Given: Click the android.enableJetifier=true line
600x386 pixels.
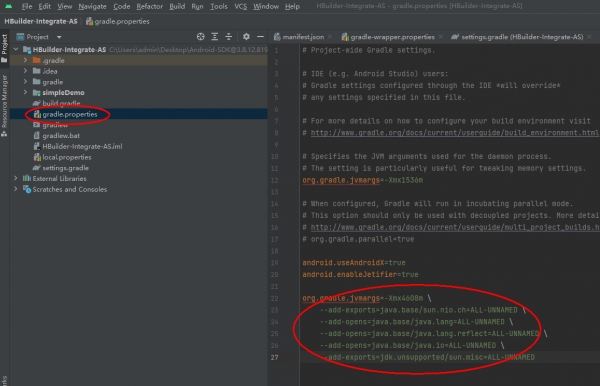Looking at the screenshot, I should tap(360, 274).
